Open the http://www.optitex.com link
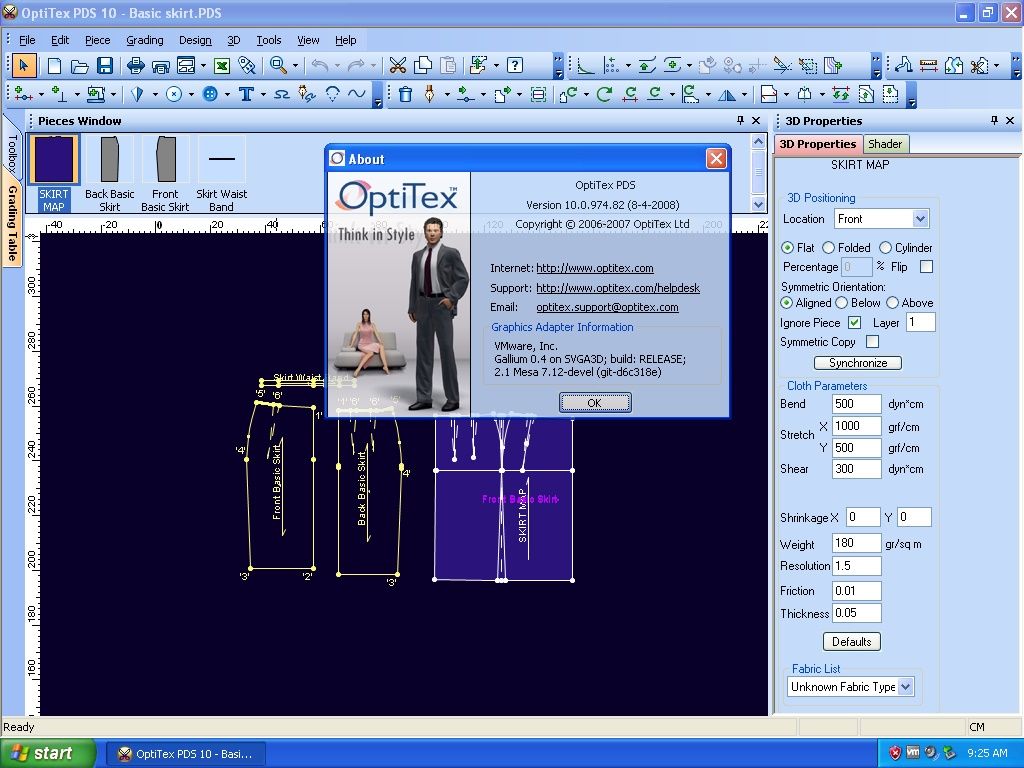Image resolution: width=1024 pixels, height=768 pixels. click(594, 268)
